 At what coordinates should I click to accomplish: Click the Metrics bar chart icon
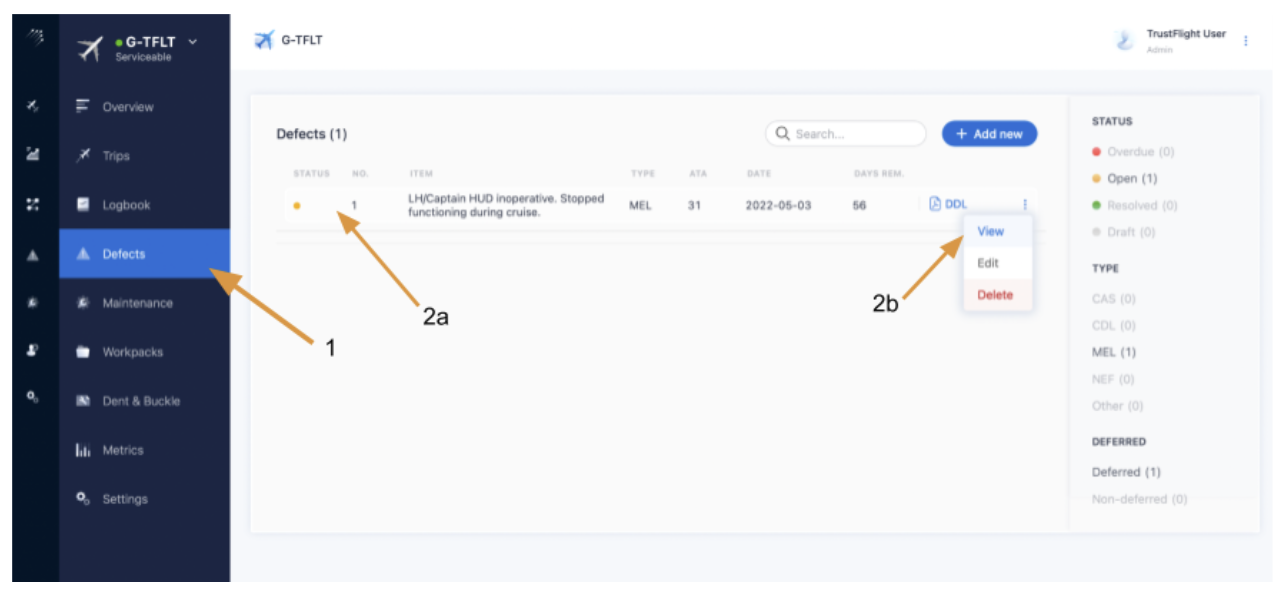[x=83, y=450]
